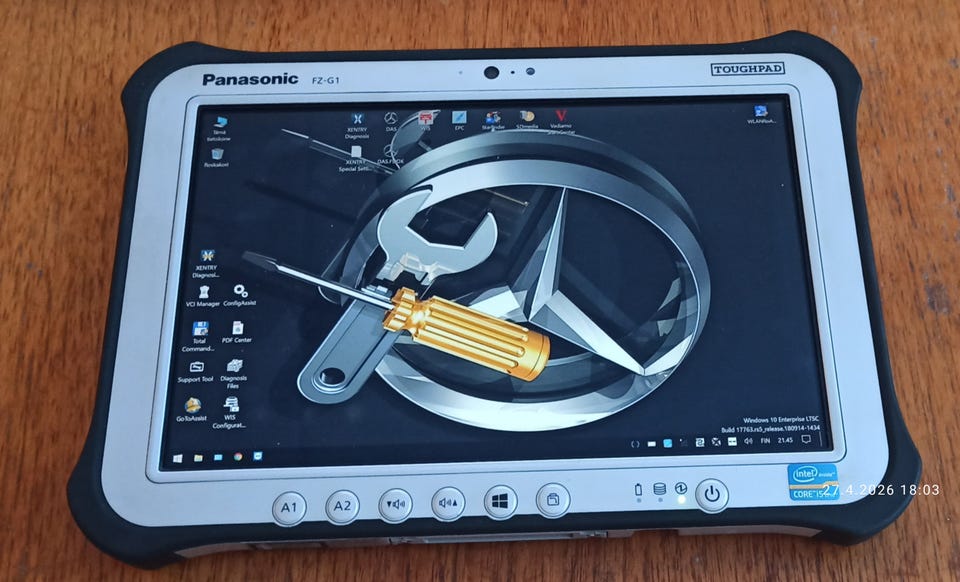Open the SDmedia shortcut

click(527, 120)
